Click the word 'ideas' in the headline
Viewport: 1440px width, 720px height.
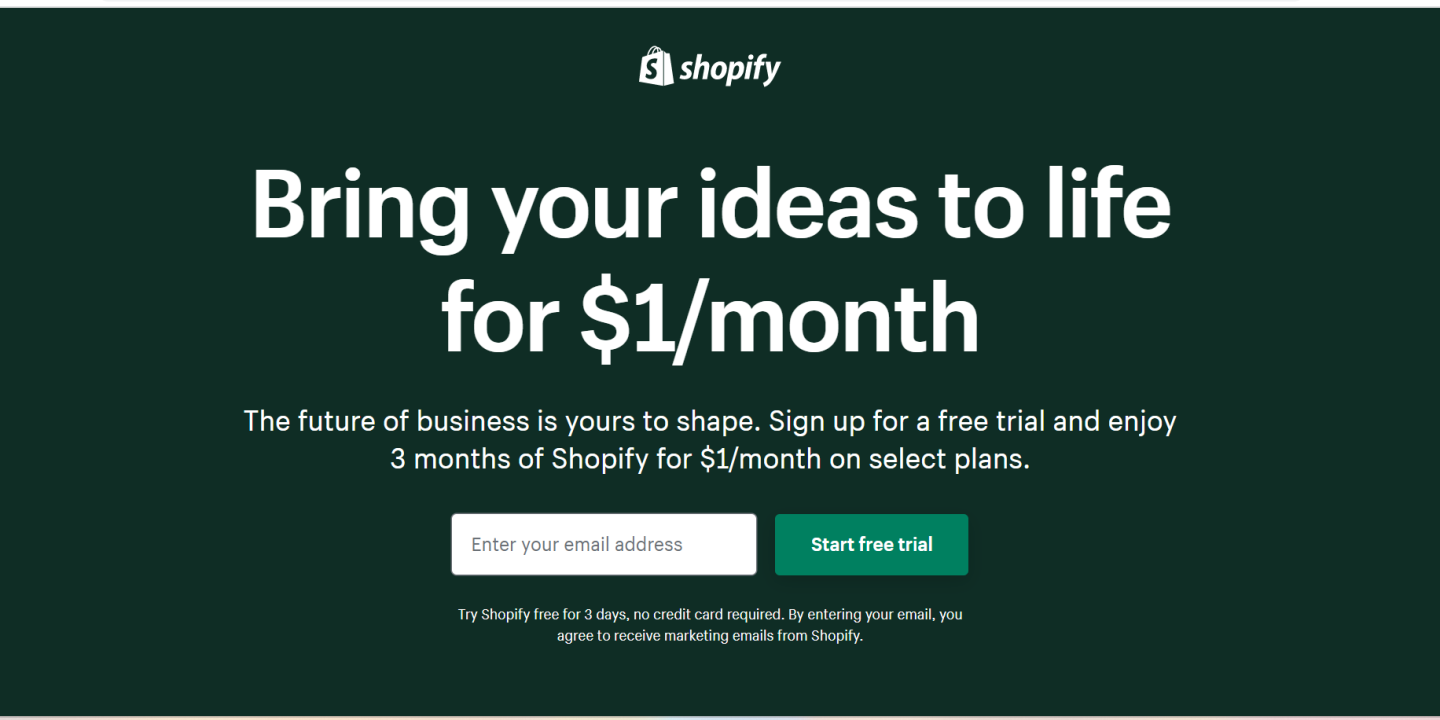coord(807,204)
